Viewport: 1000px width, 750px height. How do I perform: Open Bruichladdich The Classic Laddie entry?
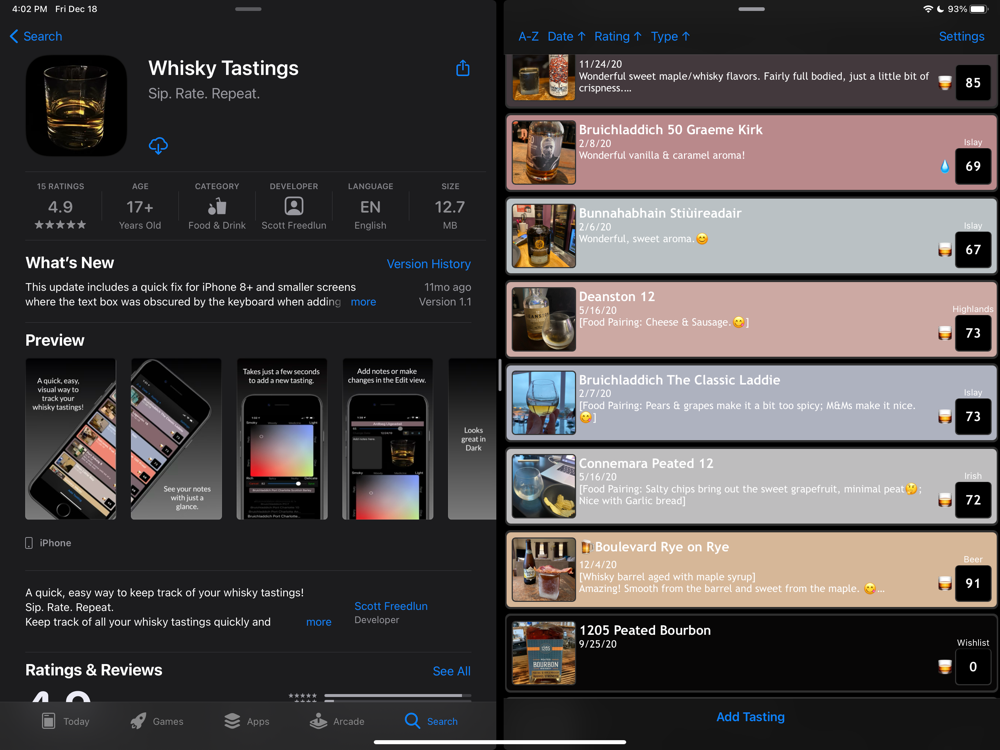(x=751, y=403)
